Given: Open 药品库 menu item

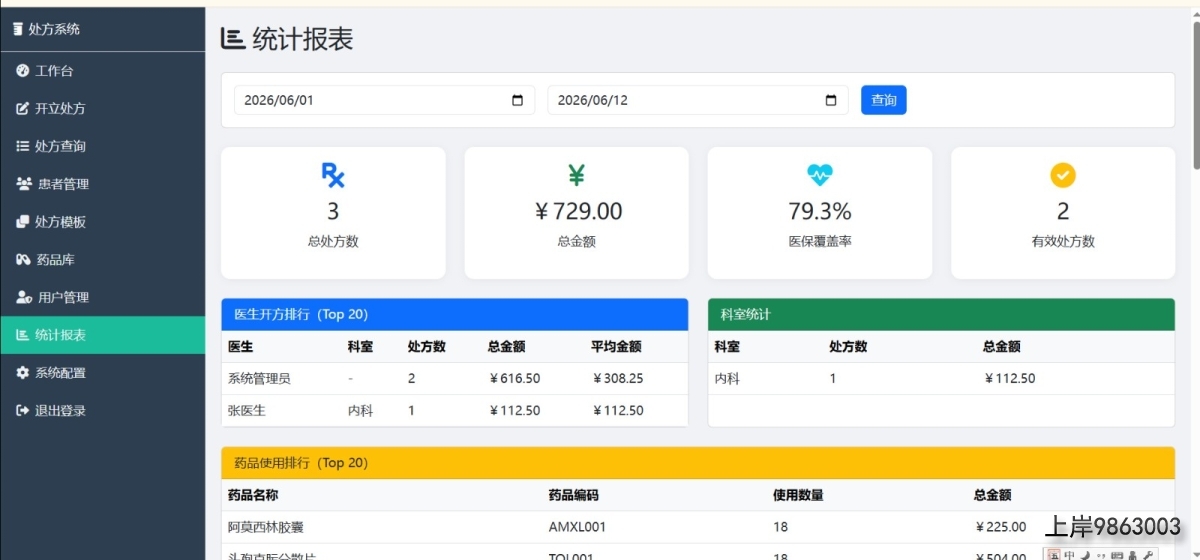Looking at the screenshot, I should click(102, 260).
